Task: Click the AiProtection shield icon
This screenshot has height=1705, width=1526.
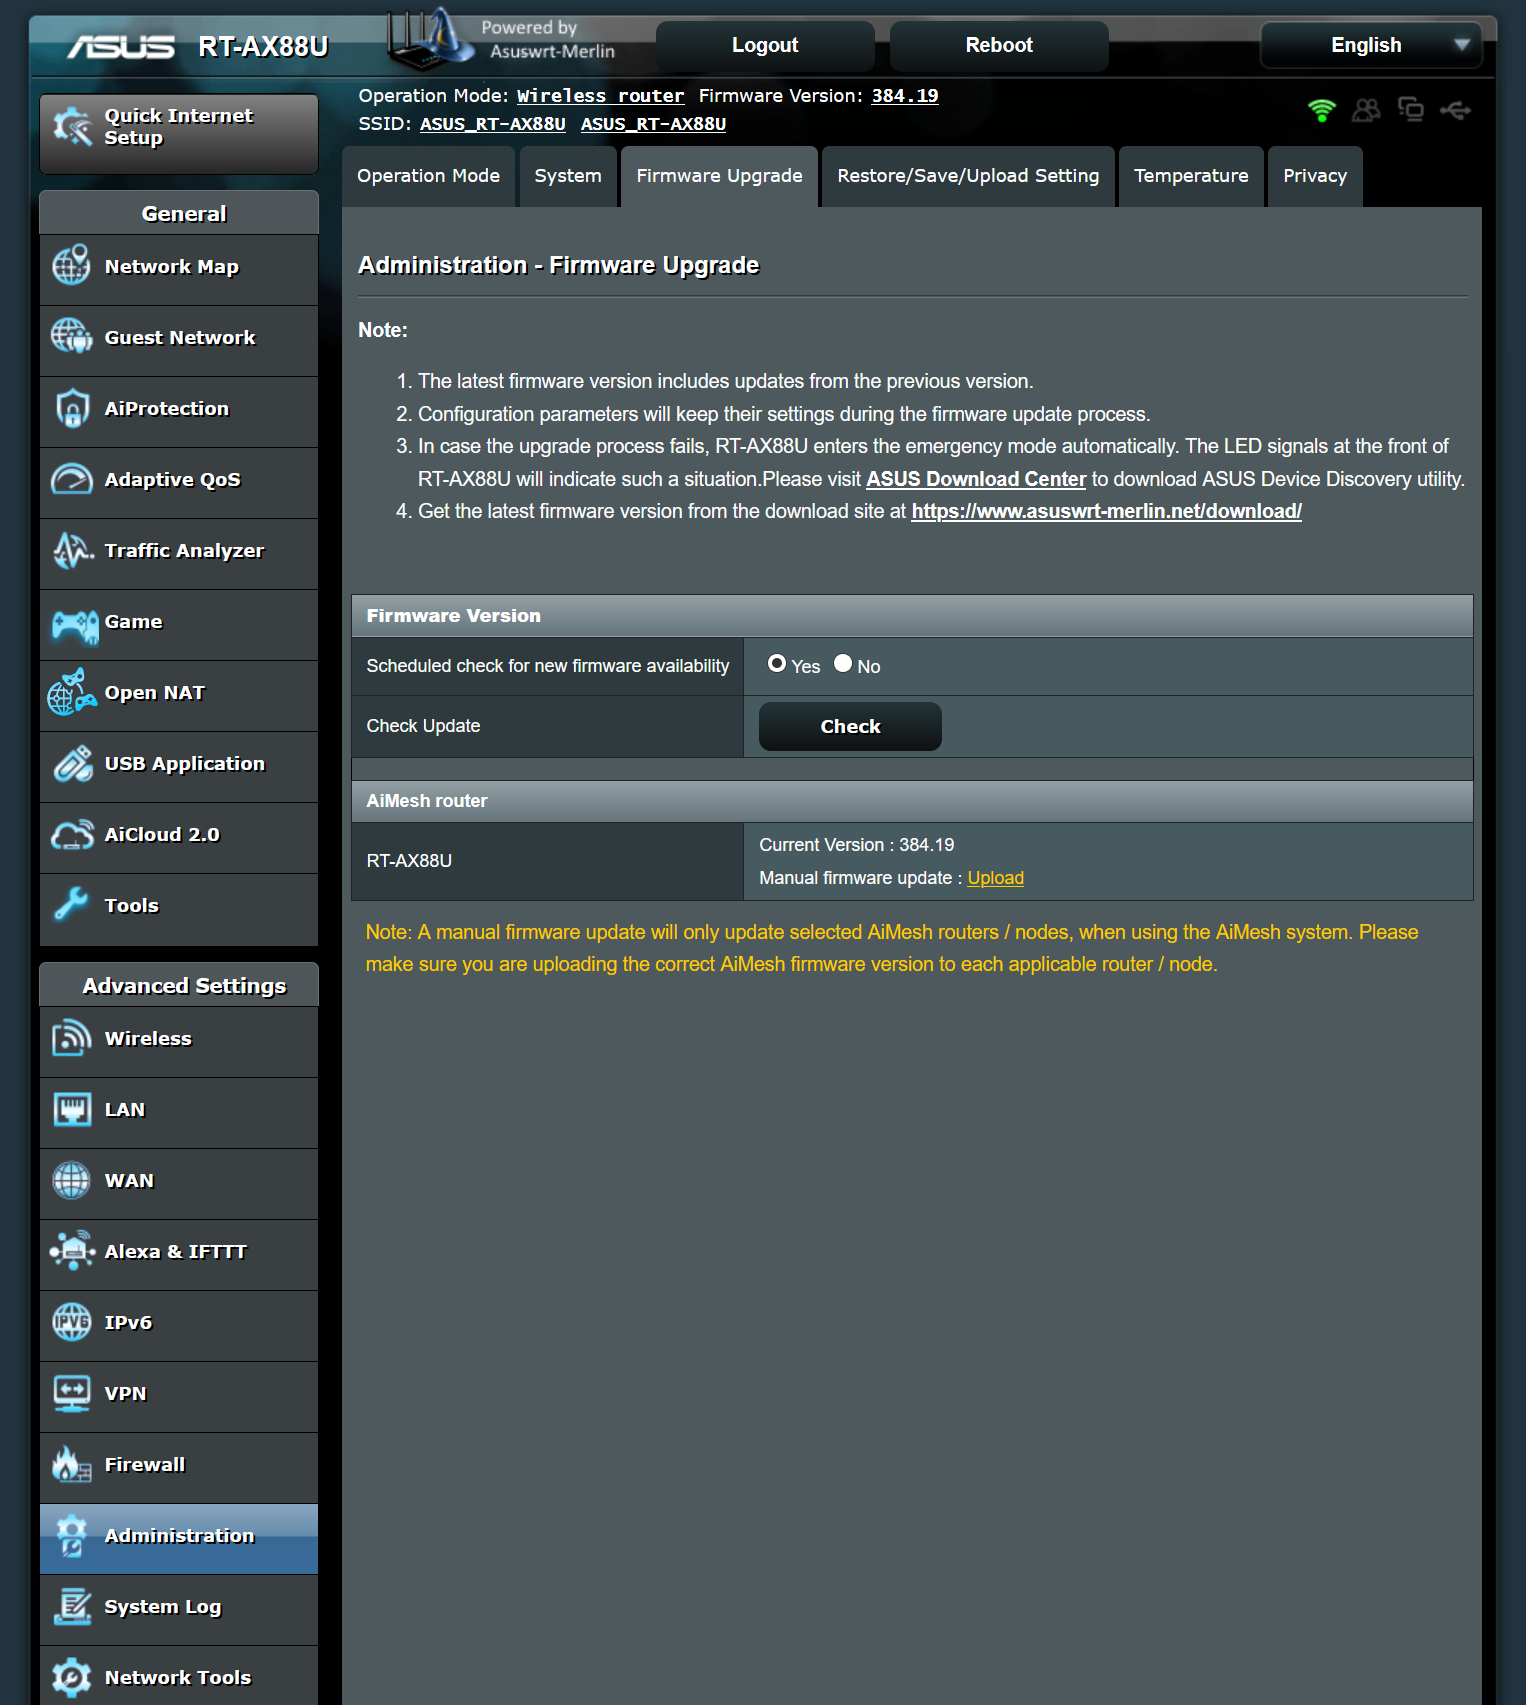Action: (x=72, y=408)
